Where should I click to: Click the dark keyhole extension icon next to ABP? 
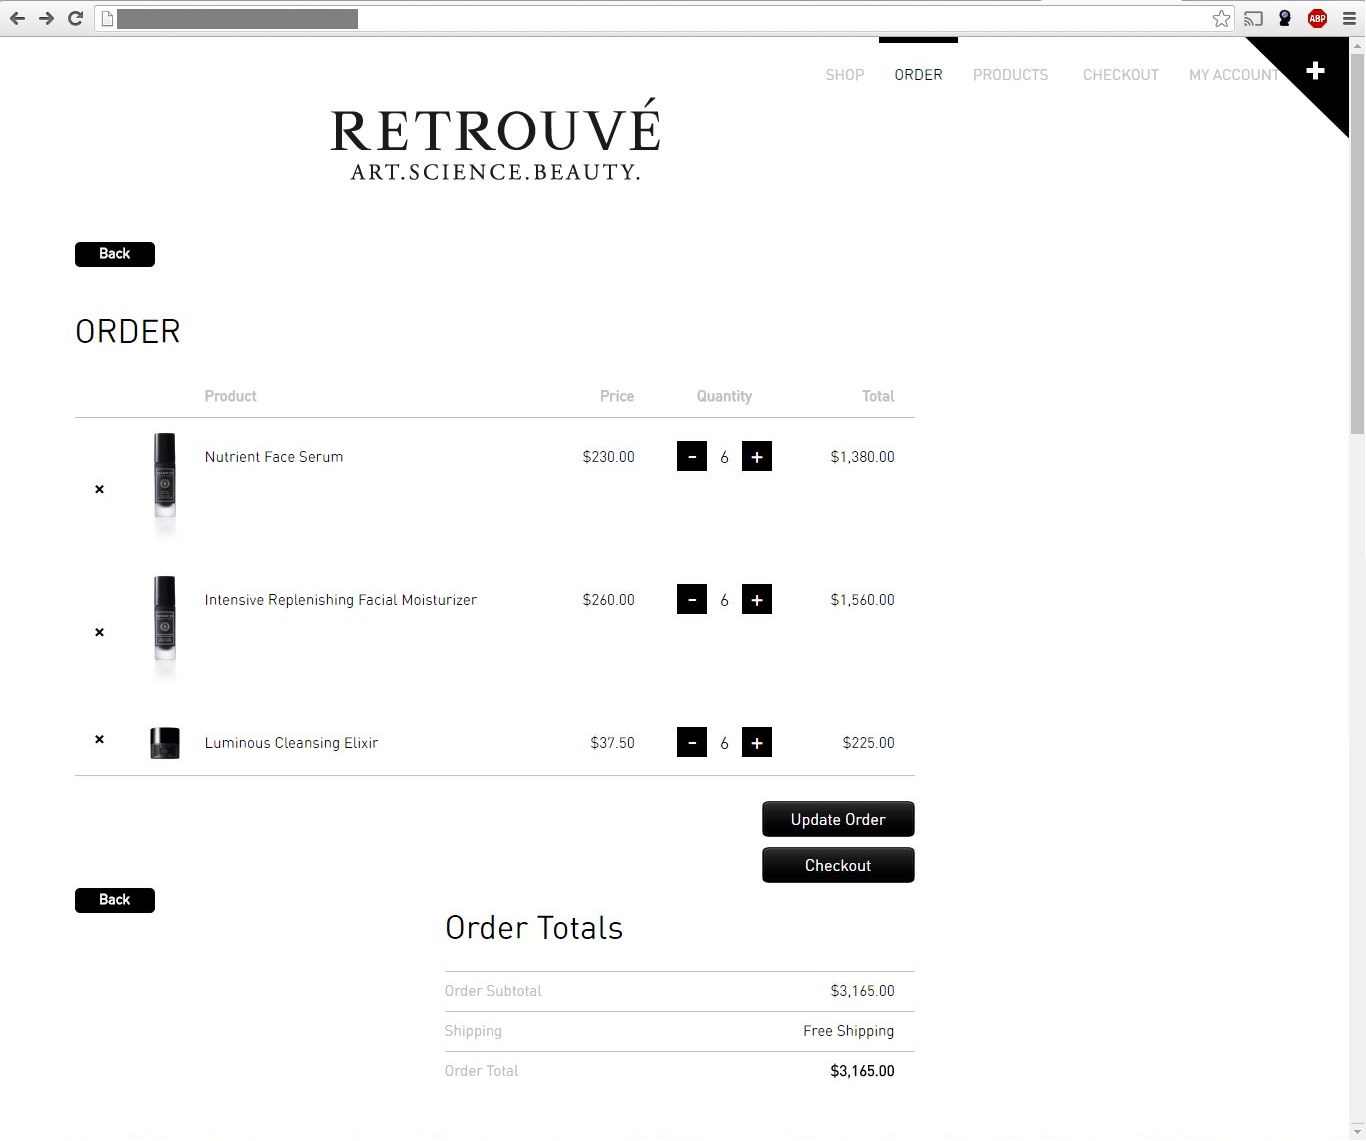point(1285,18)
